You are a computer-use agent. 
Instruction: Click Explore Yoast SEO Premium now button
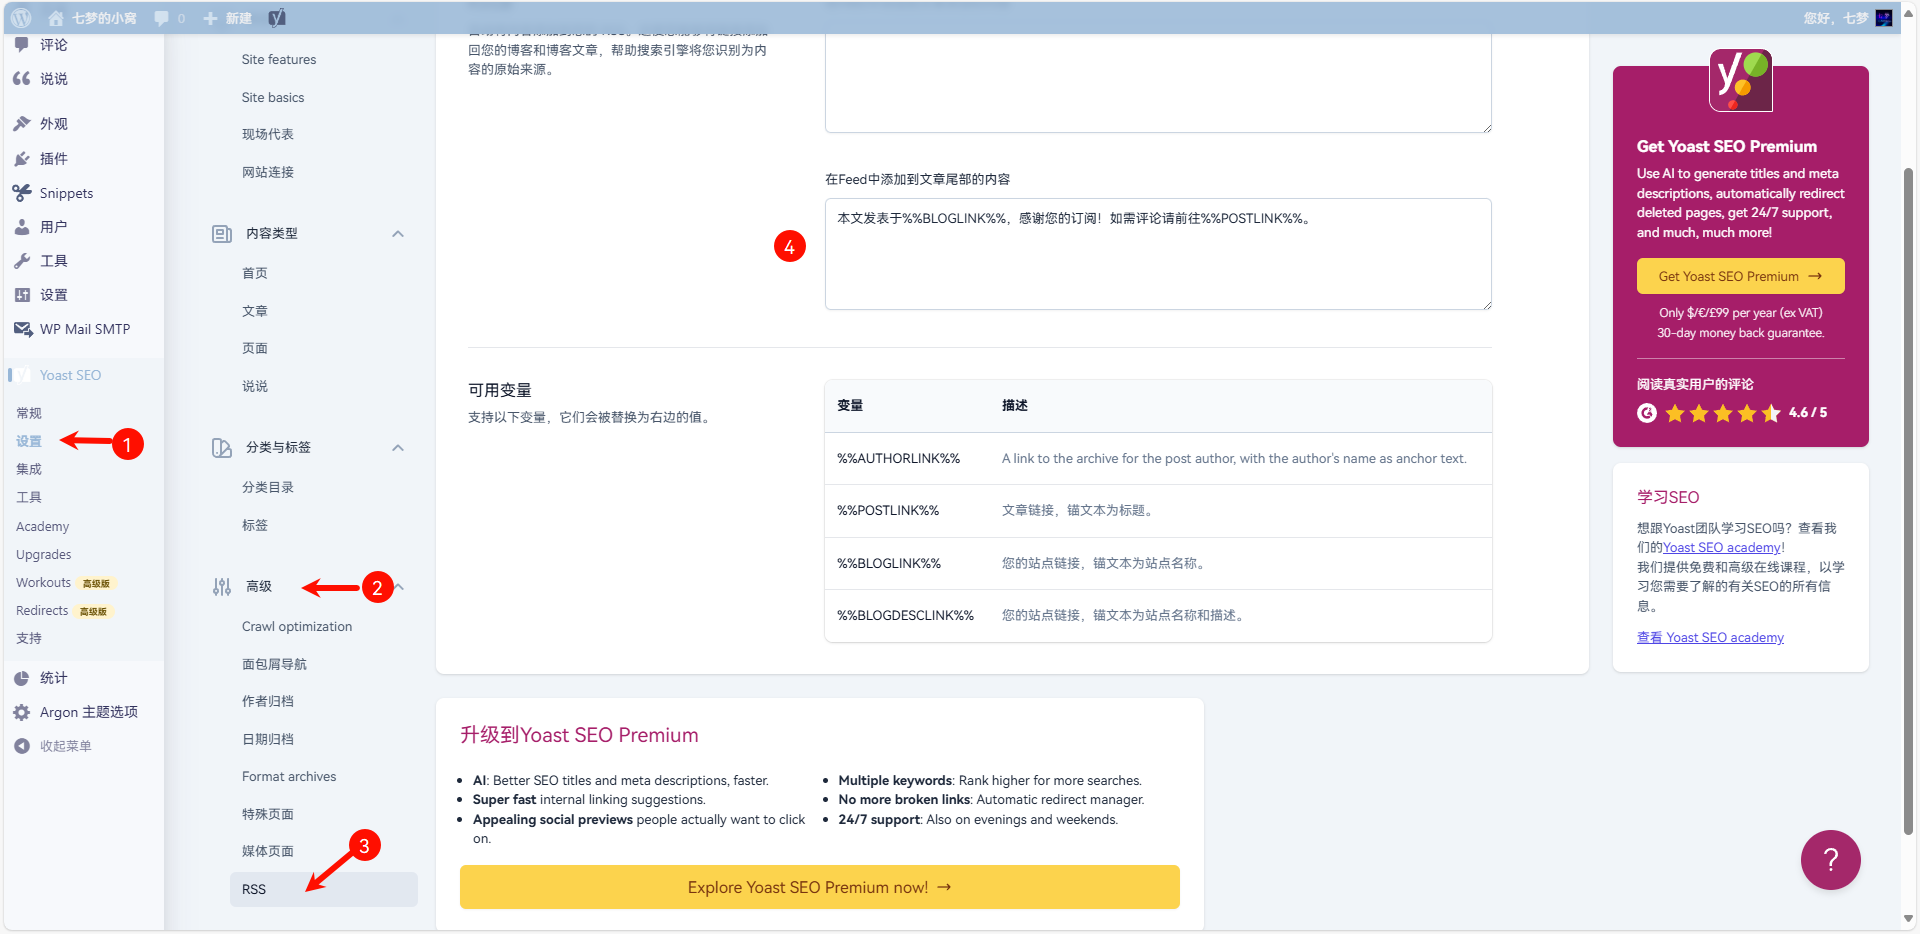(819, 888)
